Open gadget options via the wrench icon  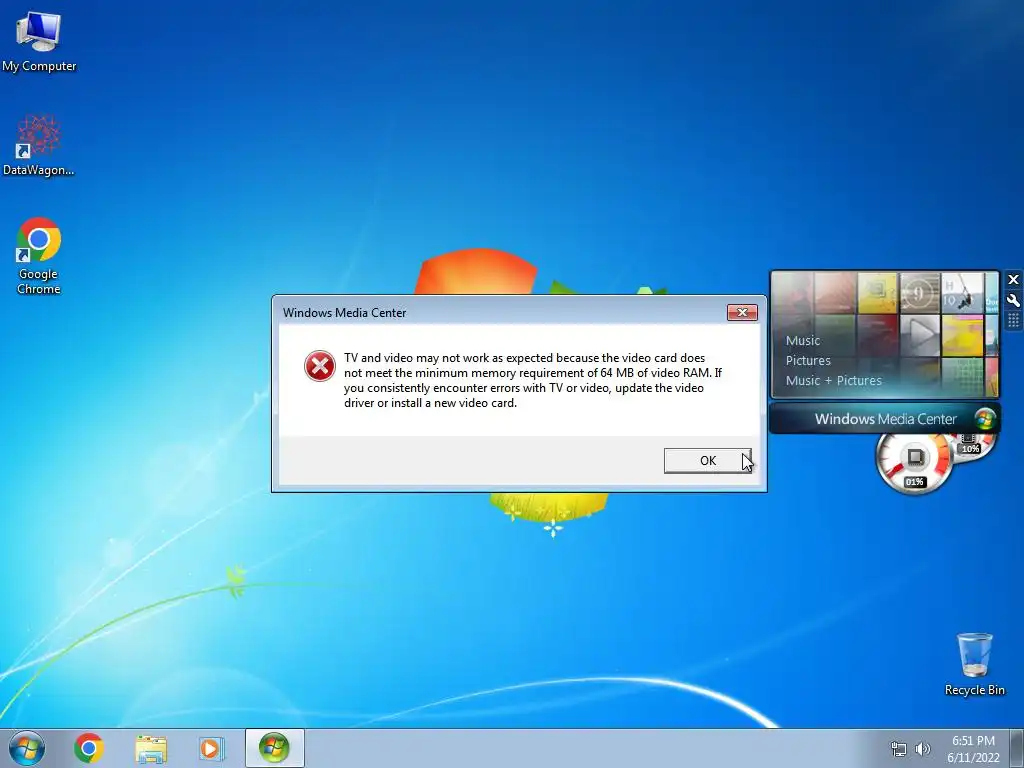[x=1014, y=300]
